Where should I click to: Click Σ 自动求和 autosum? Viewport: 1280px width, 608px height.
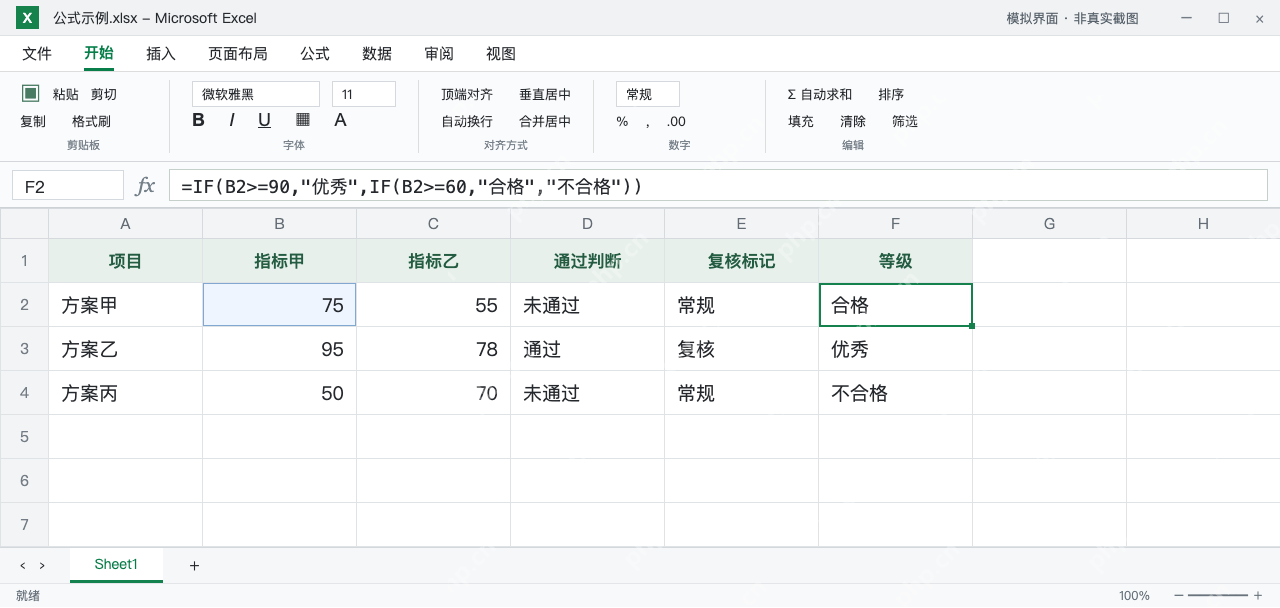820,94
